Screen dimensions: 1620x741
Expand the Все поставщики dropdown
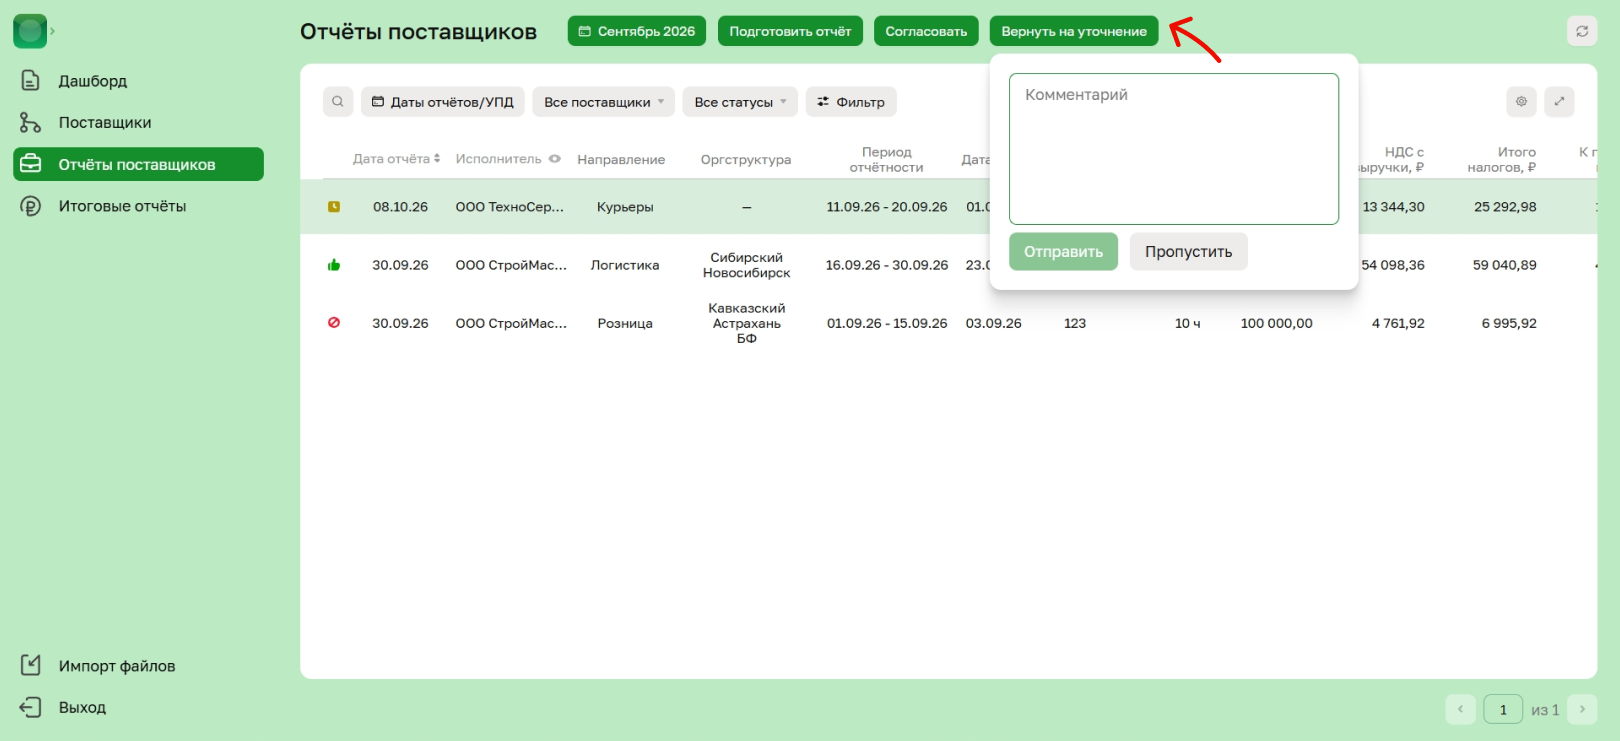tap(604, 102)
